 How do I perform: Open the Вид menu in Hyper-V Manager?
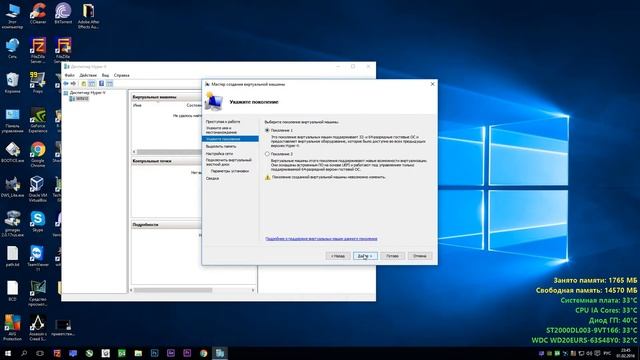(x=105, y=75)
